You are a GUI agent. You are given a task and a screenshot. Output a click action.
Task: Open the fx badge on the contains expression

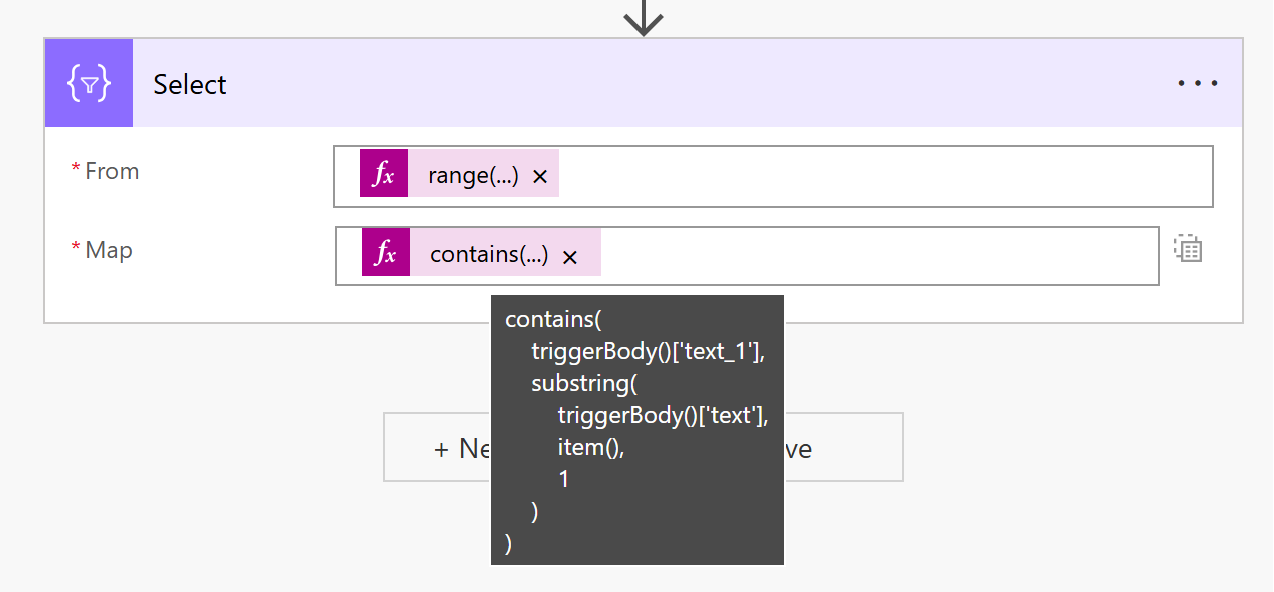pyautogui.click(x=386, y=254)
